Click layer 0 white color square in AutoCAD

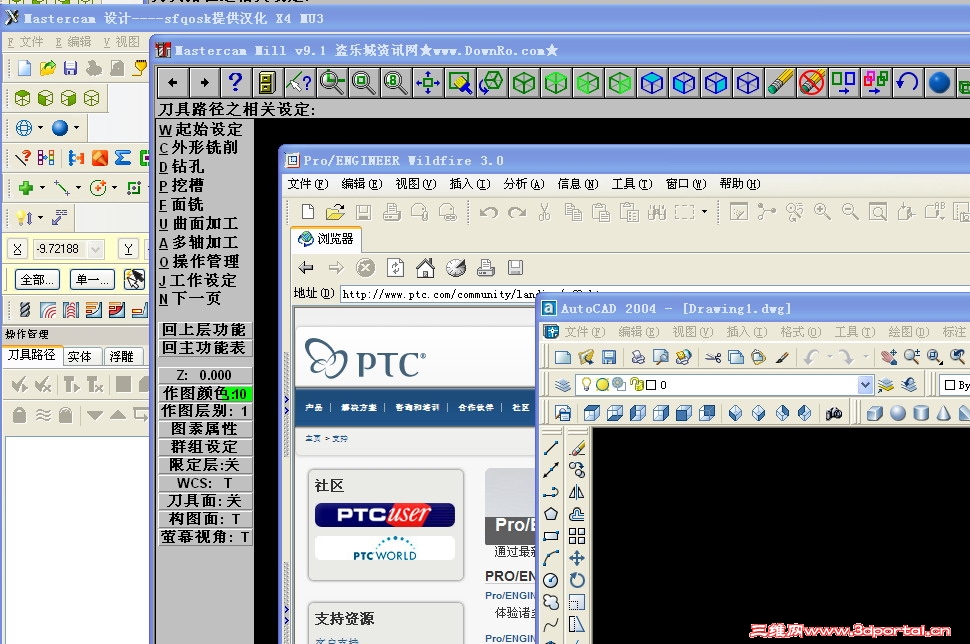point(651,385)
